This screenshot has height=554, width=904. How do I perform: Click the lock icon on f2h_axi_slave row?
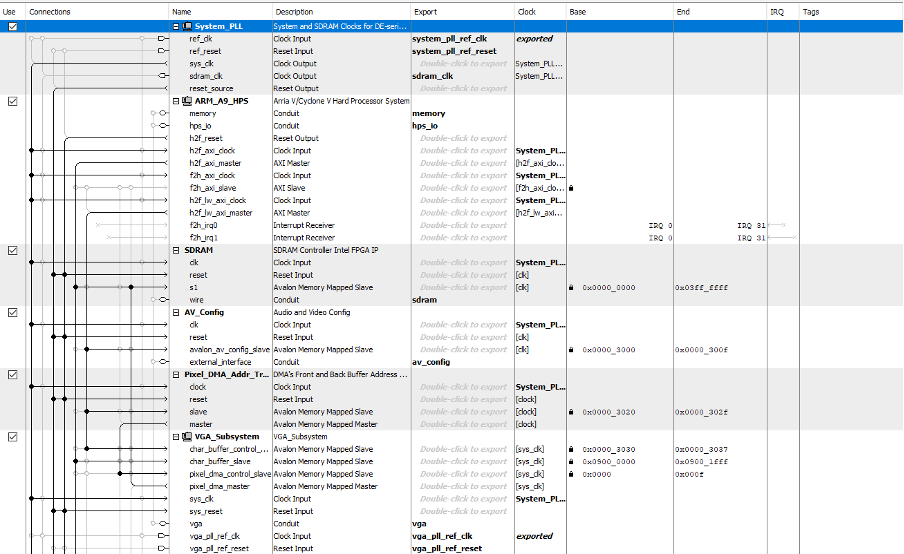[571, 188]
